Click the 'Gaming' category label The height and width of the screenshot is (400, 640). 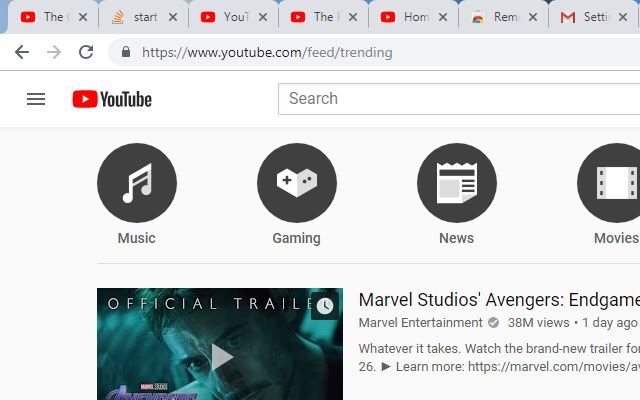[297, 238]
